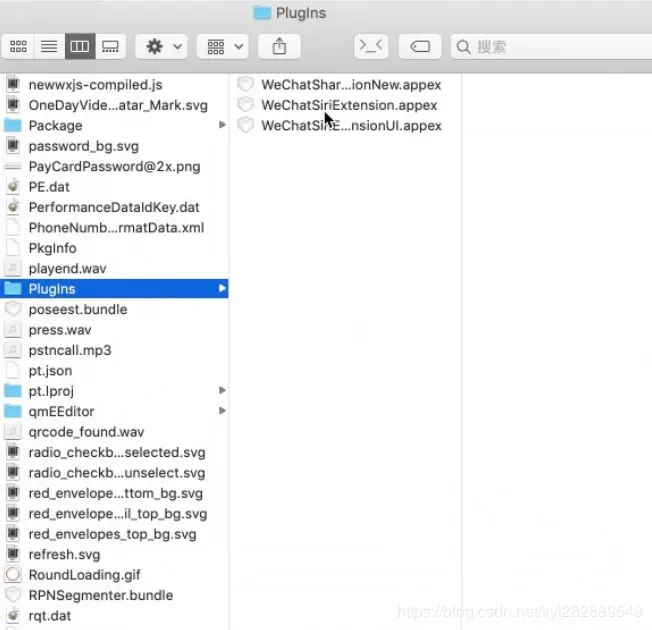
Task: Switch to icon view in toolbar
Action: 18,46
